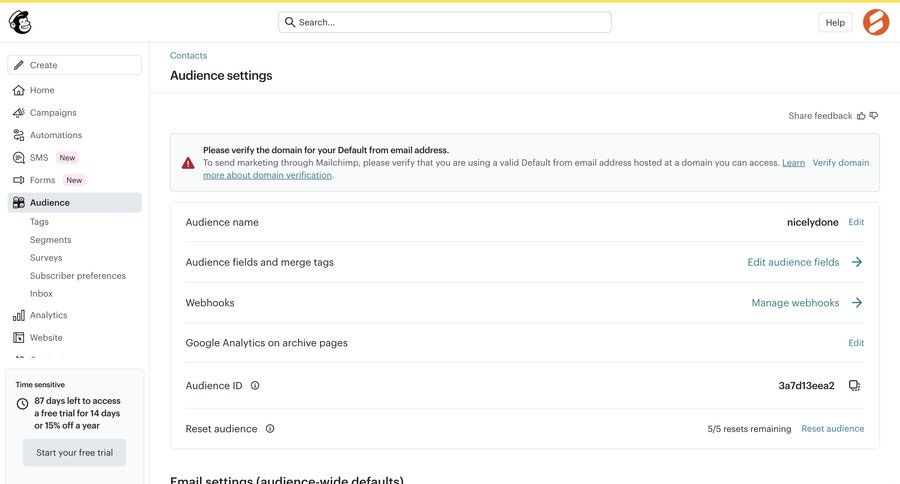Click the Mailchimp monkey logo

[20, 22]
